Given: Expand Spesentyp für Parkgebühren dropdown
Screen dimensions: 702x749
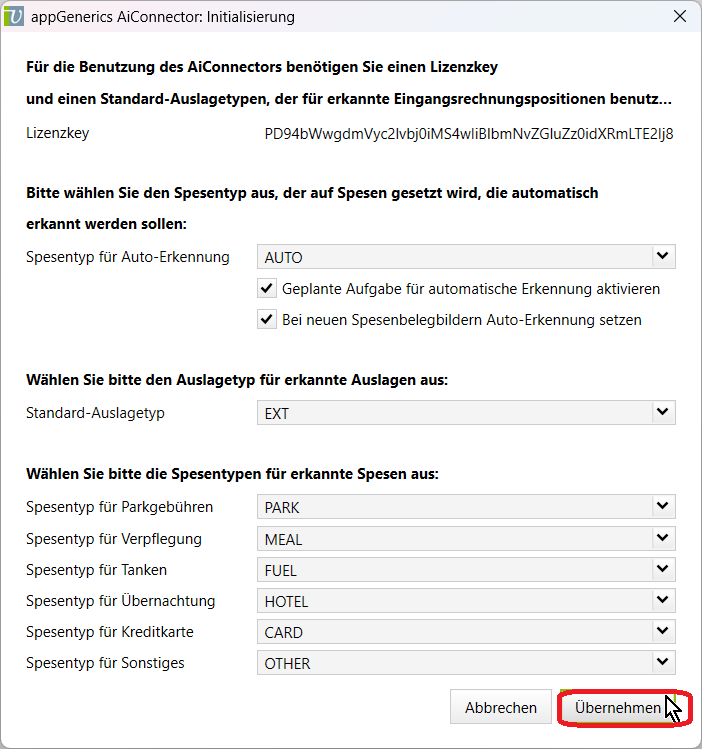Looking at the screenshot, I should 466,507.
